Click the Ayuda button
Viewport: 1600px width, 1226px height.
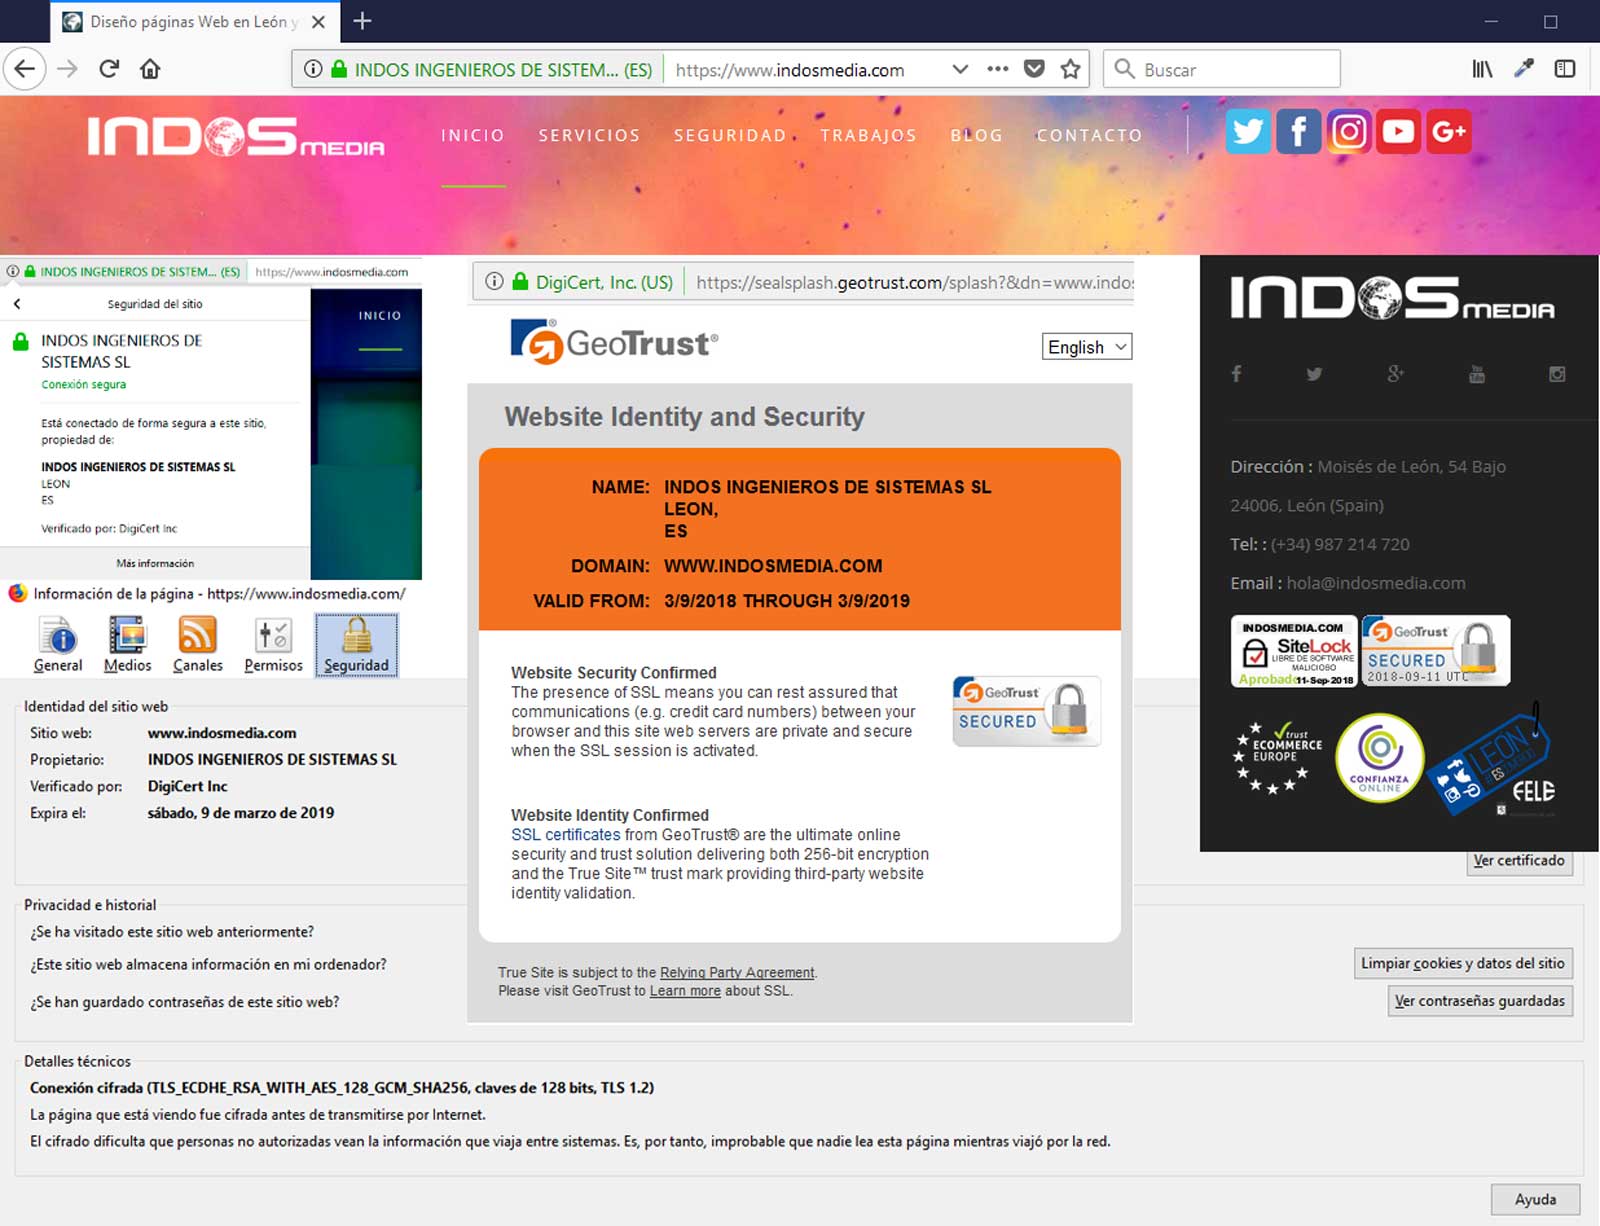tap(1535, 1200)
